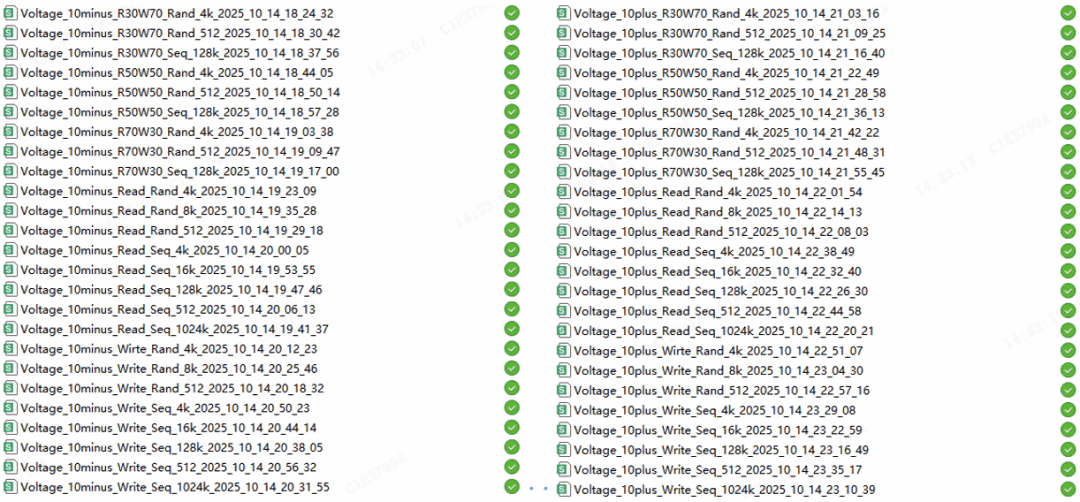
Task: Click green sync checkmark for Voltage_10minus_R50W50_Rand_4k
Action: [x=512, y=72]
